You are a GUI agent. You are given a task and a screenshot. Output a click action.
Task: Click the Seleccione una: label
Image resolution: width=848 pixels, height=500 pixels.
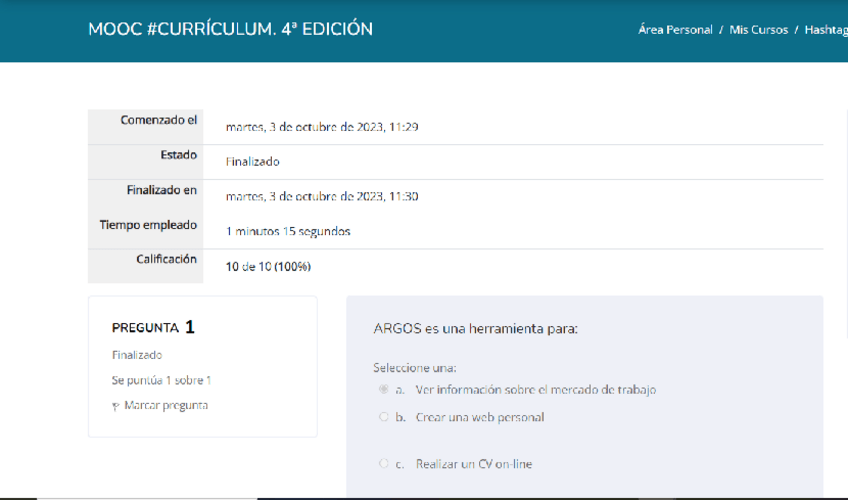tap(415, 368)
